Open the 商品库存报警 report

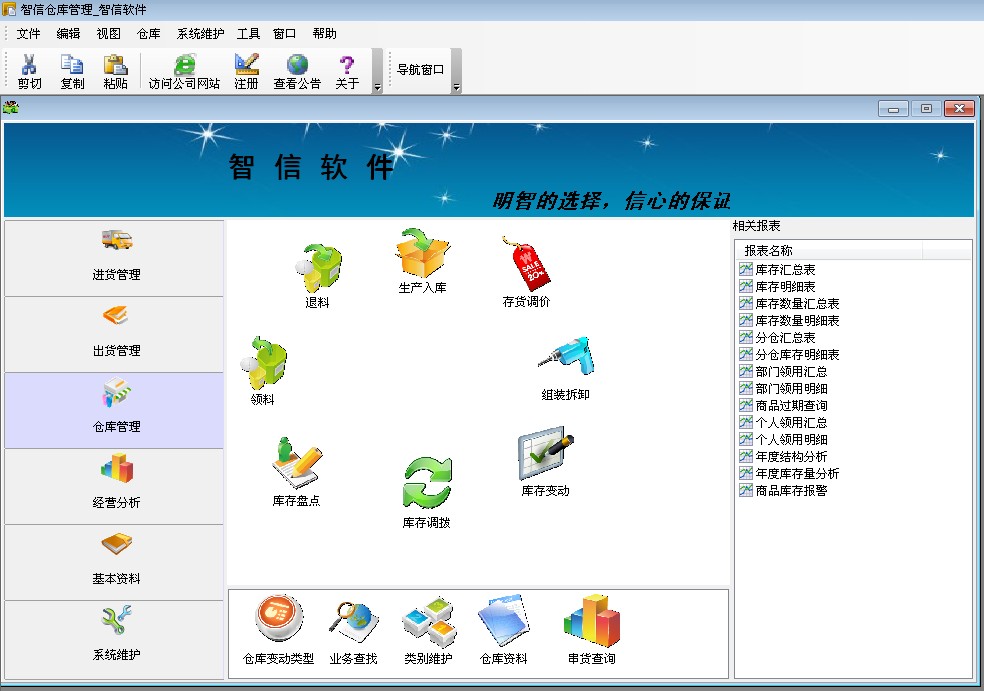pyautogui.click(x=783, y=490)
